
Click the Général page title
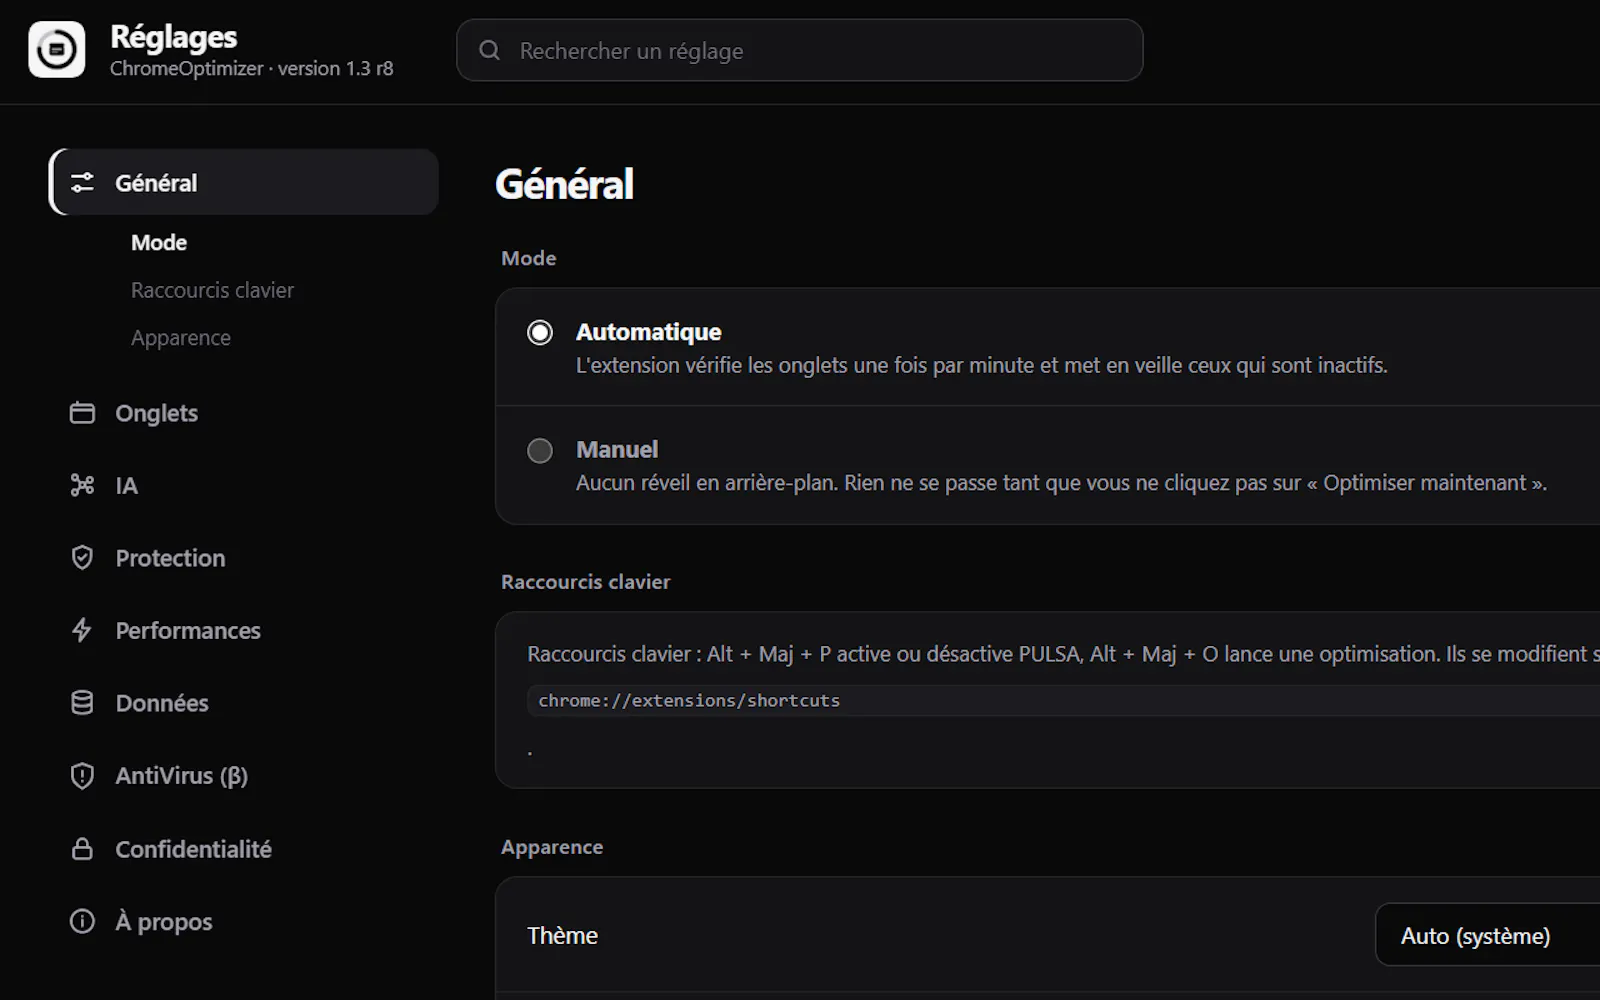pos(565,184)
